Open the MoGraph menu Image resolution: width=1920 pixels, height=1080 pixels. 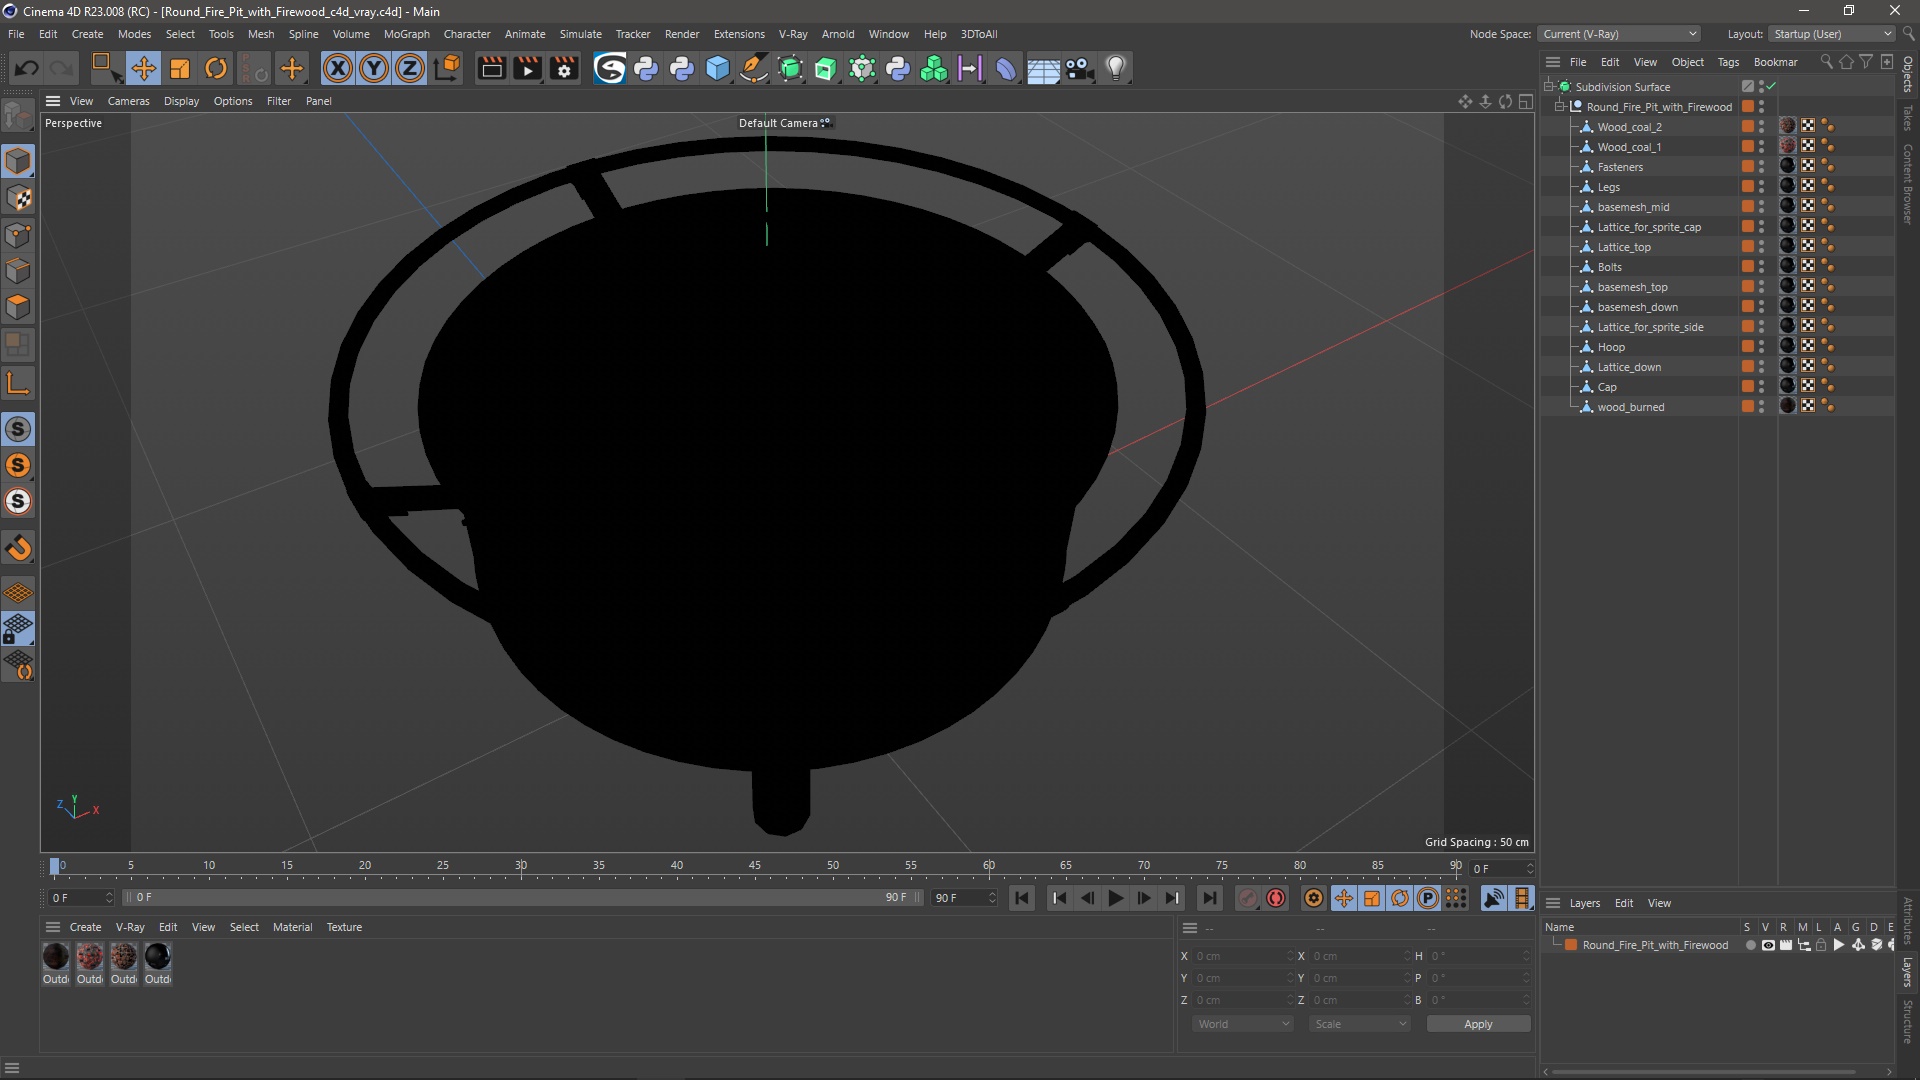tap(406, 34)
